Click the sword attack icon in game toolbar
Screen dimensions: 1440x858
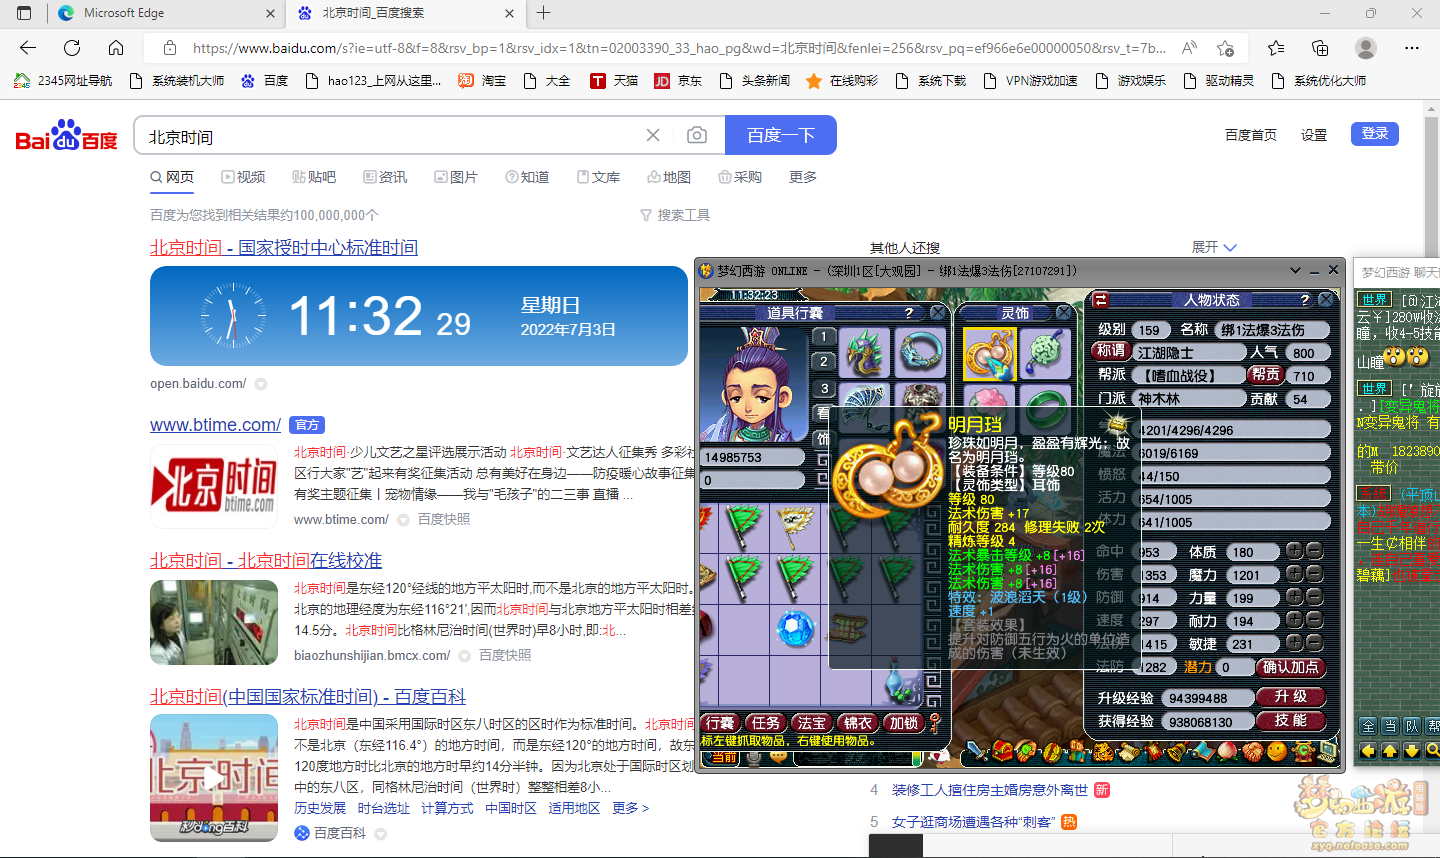tap(976, 750)
